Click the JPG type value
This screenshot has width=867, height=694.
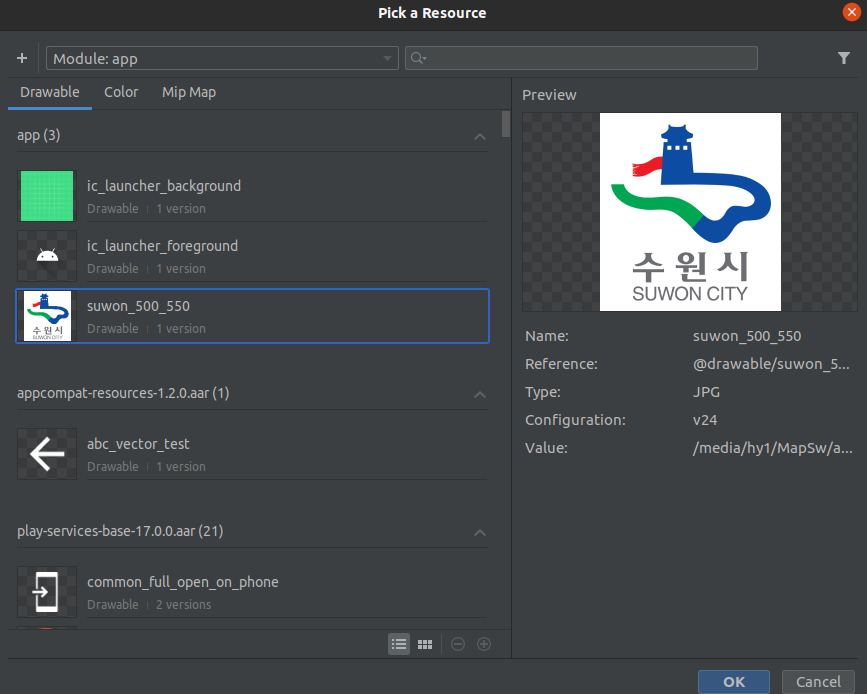[706, 392]
